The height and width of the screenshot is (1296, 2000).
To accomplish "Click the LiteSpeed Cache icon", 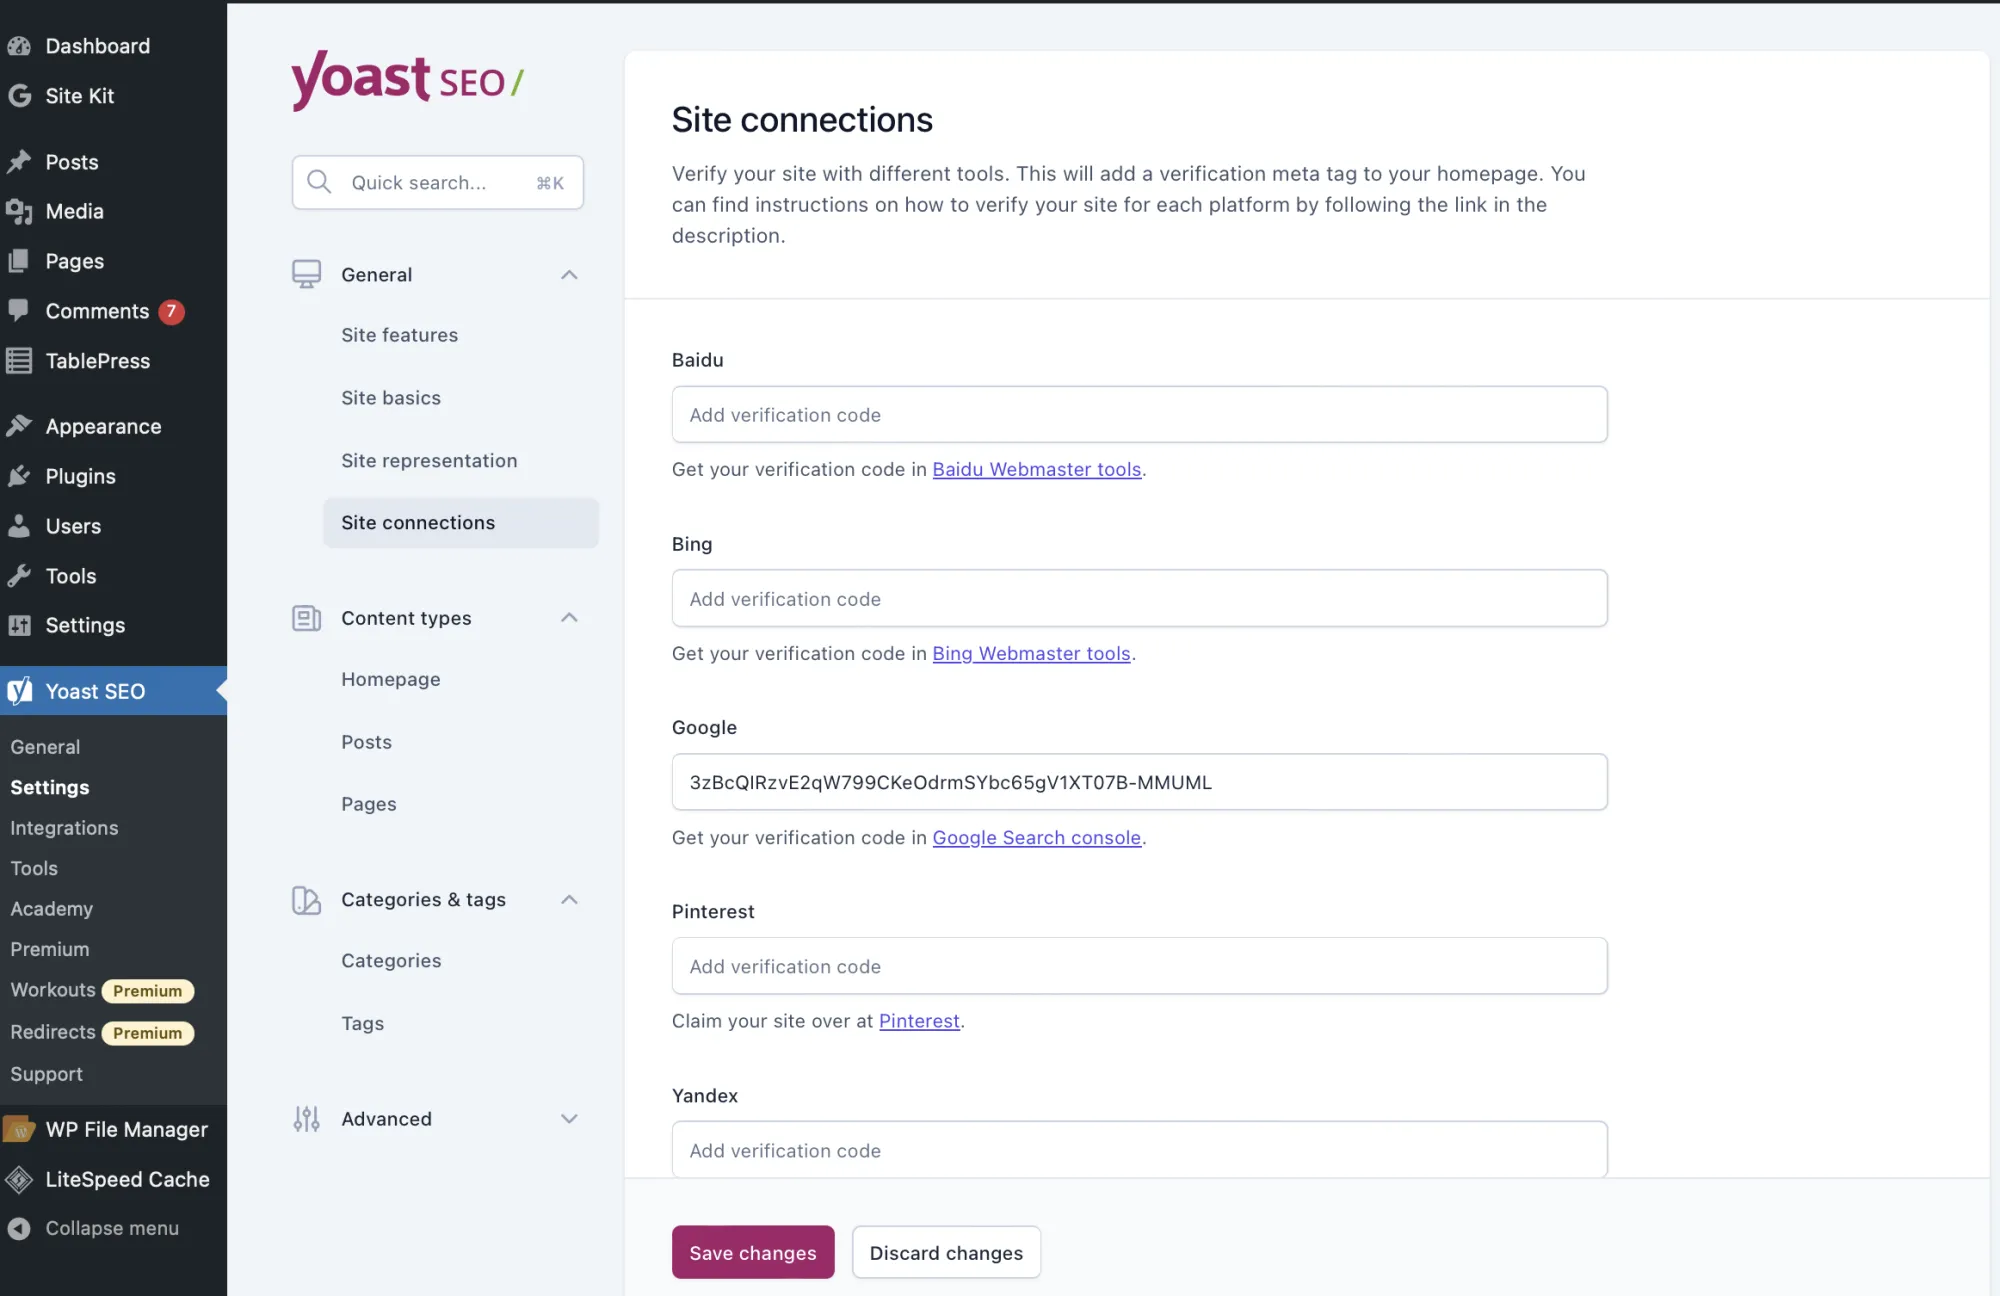I will (20, 1180).
